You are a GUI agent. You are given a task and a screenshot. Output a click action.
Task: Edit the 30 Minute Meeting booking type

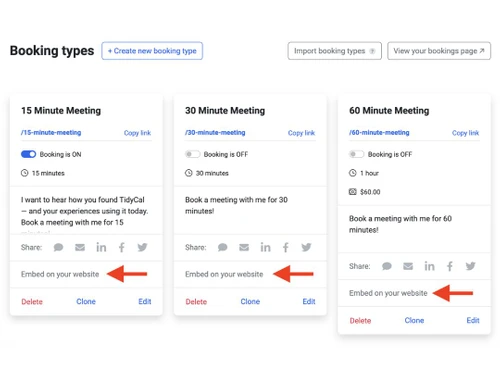tap(309, 301)
